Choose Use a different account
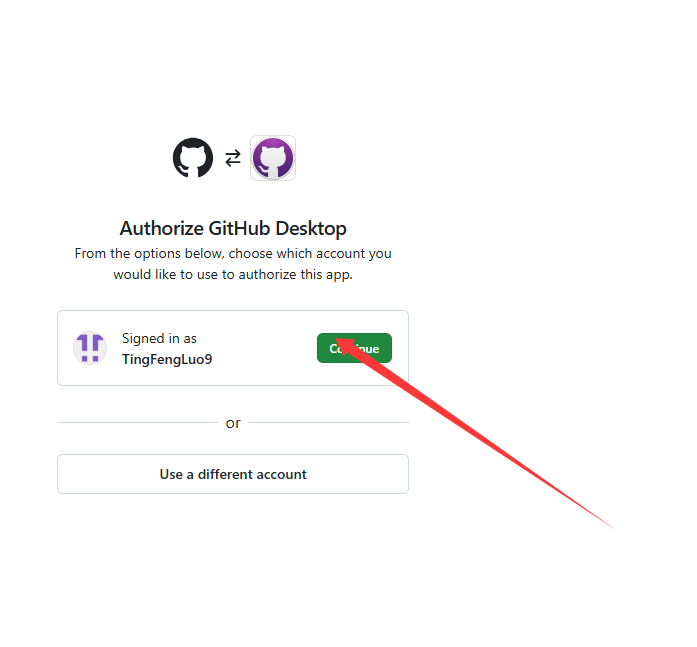697x647 pixels. click(x=233, y=474)
